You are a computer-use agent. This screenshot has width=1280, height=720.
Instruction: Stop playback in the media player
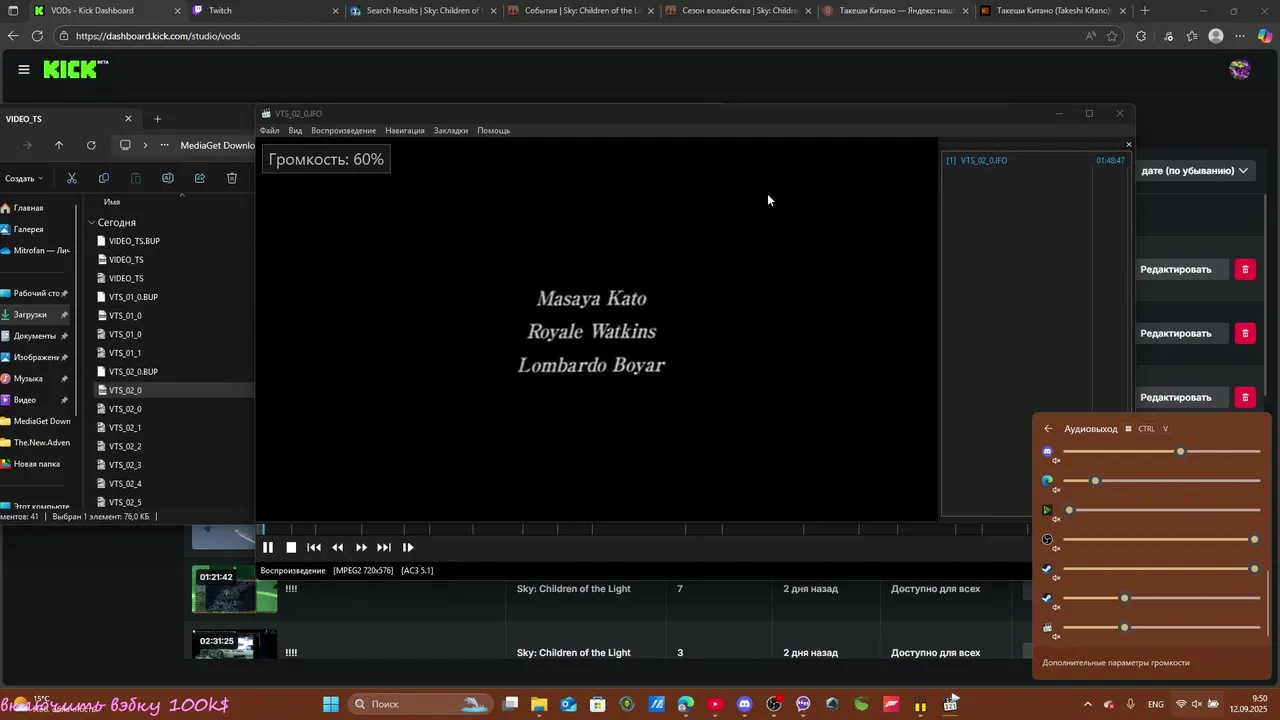coord(291,547)
